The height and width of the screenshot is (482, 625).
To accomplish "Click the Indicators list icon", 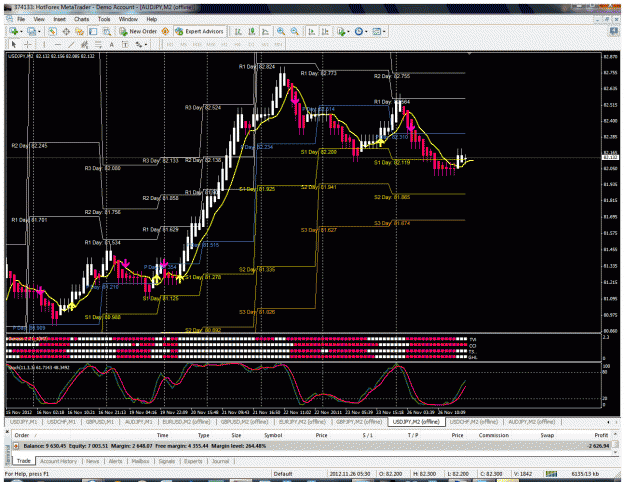I will 341,31.
